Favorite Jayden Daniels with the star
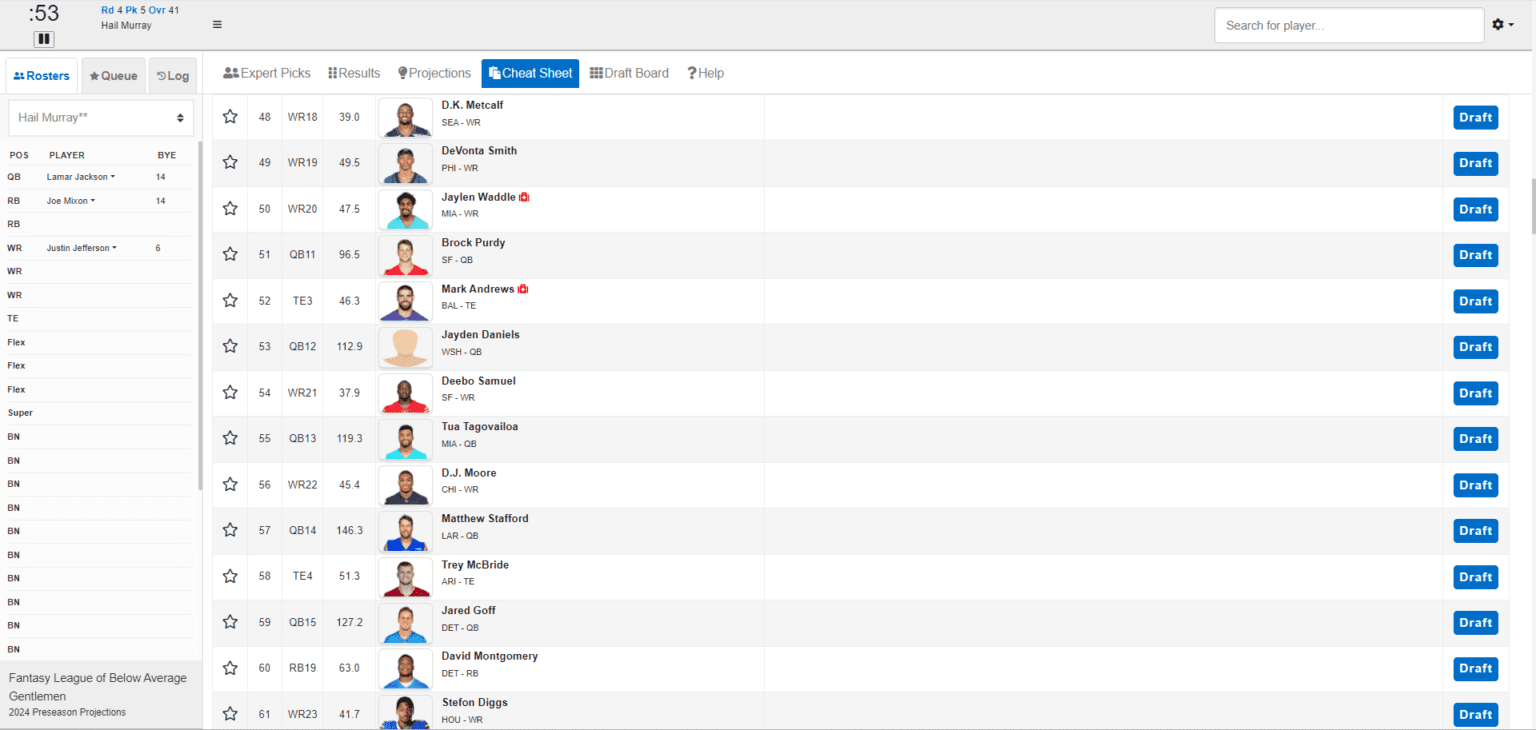This screenshot has height=730, width=1536. [x=230, y=346]
